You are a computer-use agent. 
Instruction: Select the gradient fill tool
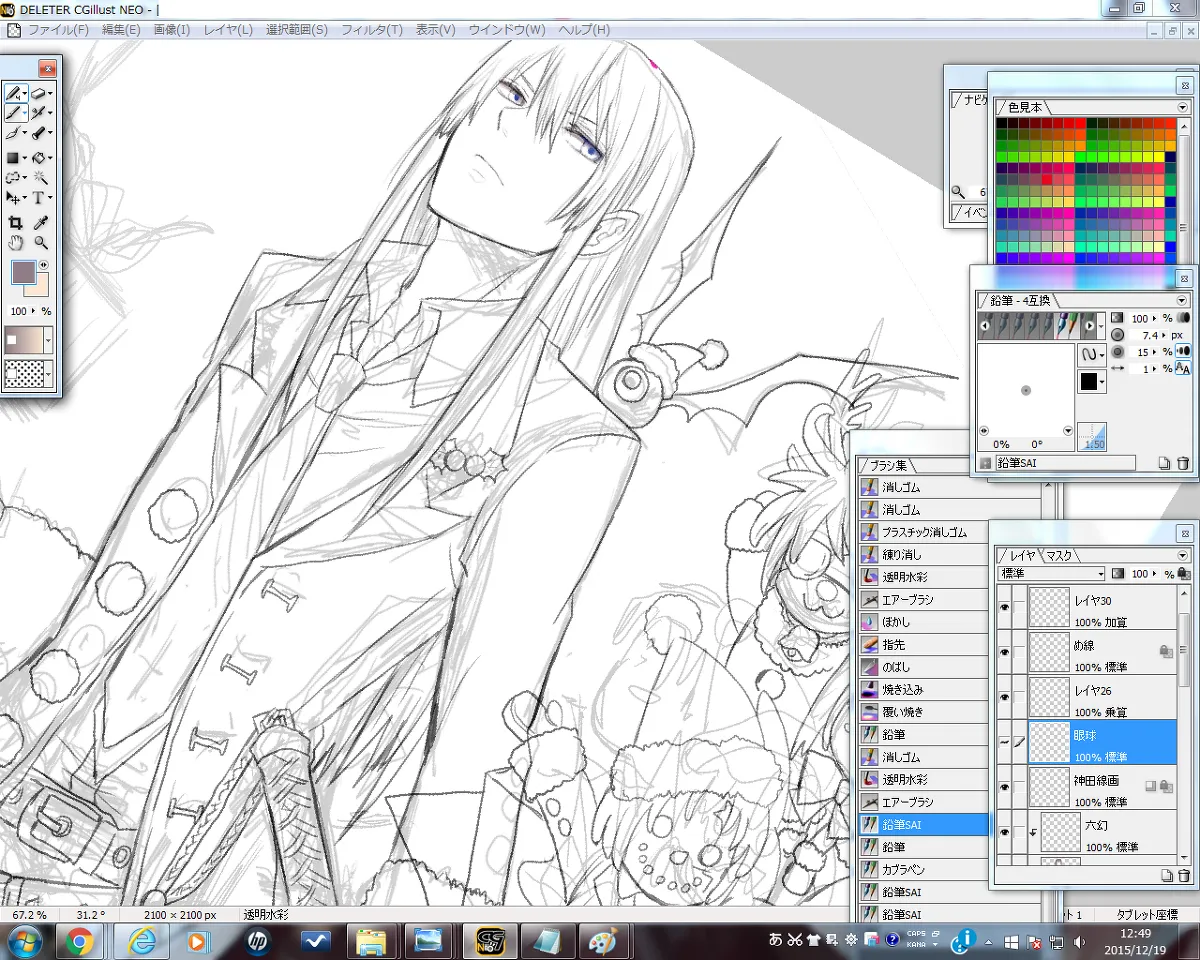pyautogui.click(x=13, y=158)
